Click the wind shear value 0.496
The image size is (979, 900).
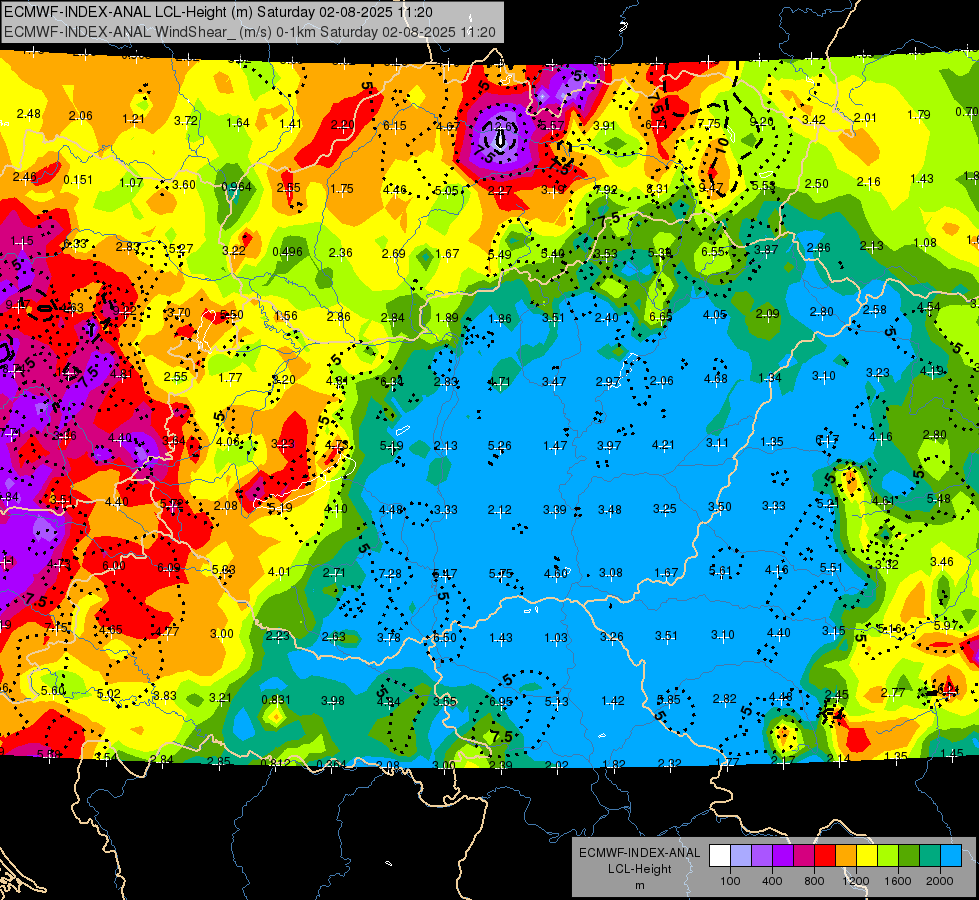[287, 252]
